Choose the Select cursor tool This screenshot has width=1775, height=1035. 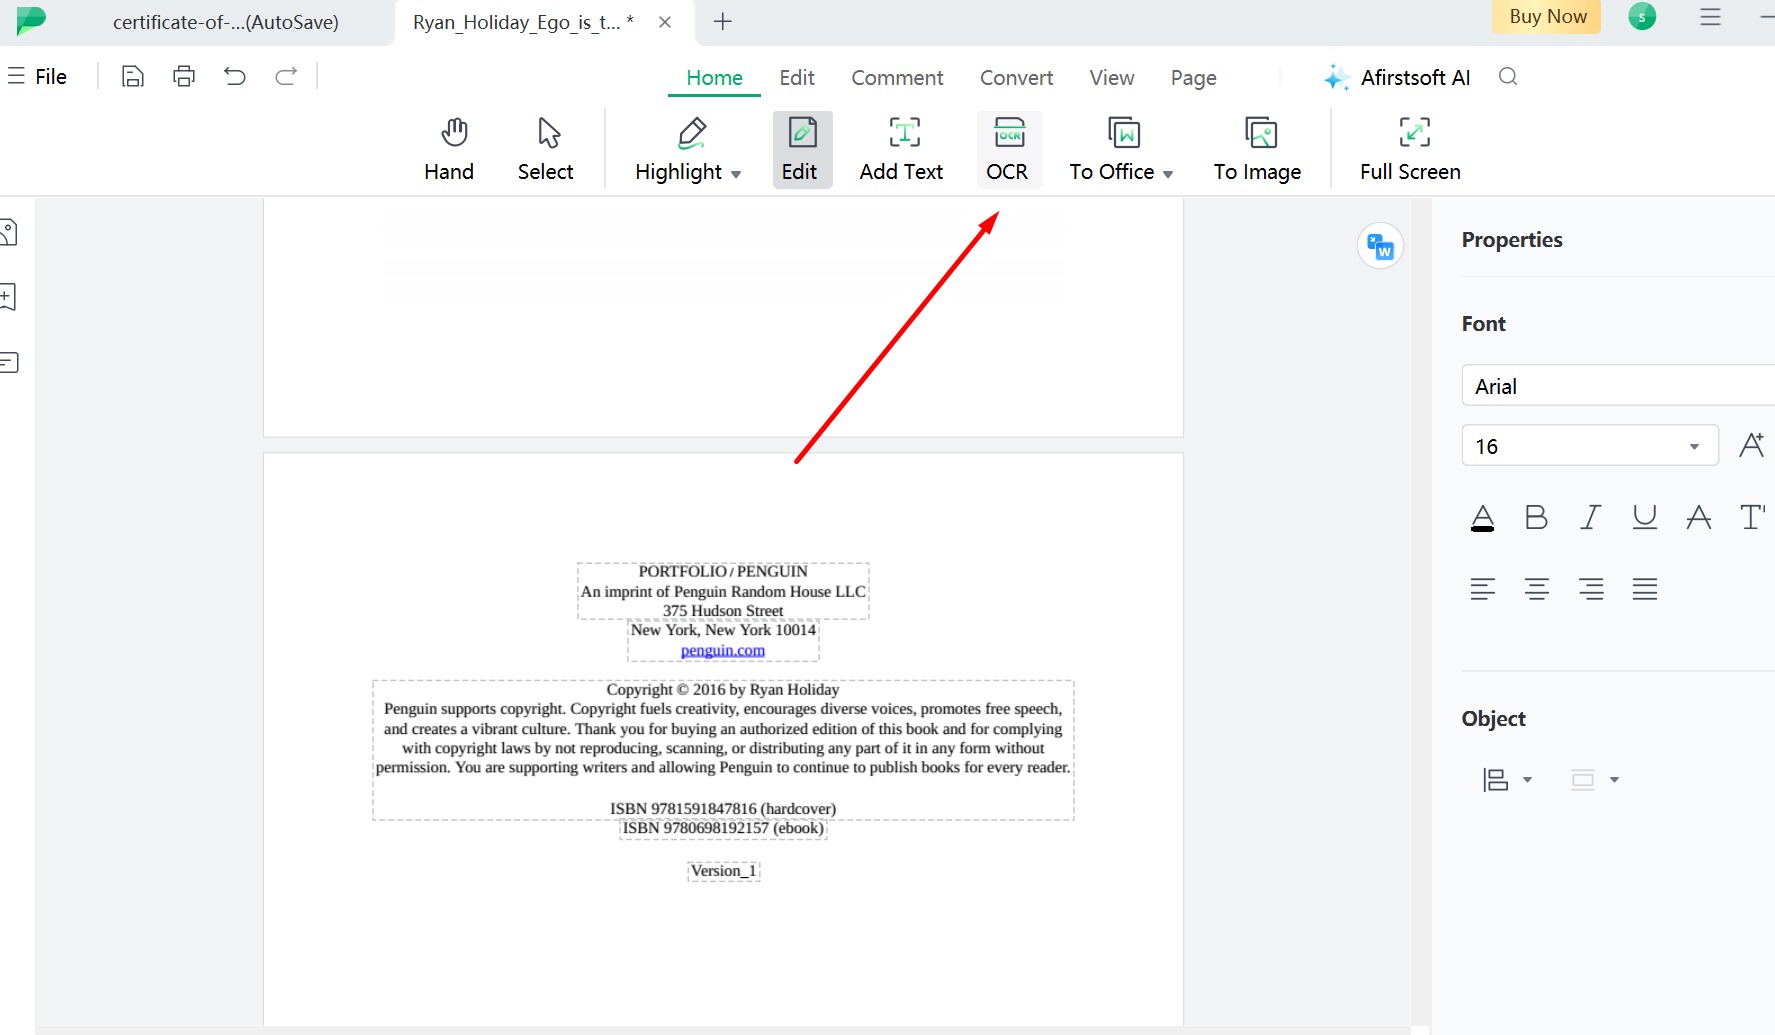[546, 150]
